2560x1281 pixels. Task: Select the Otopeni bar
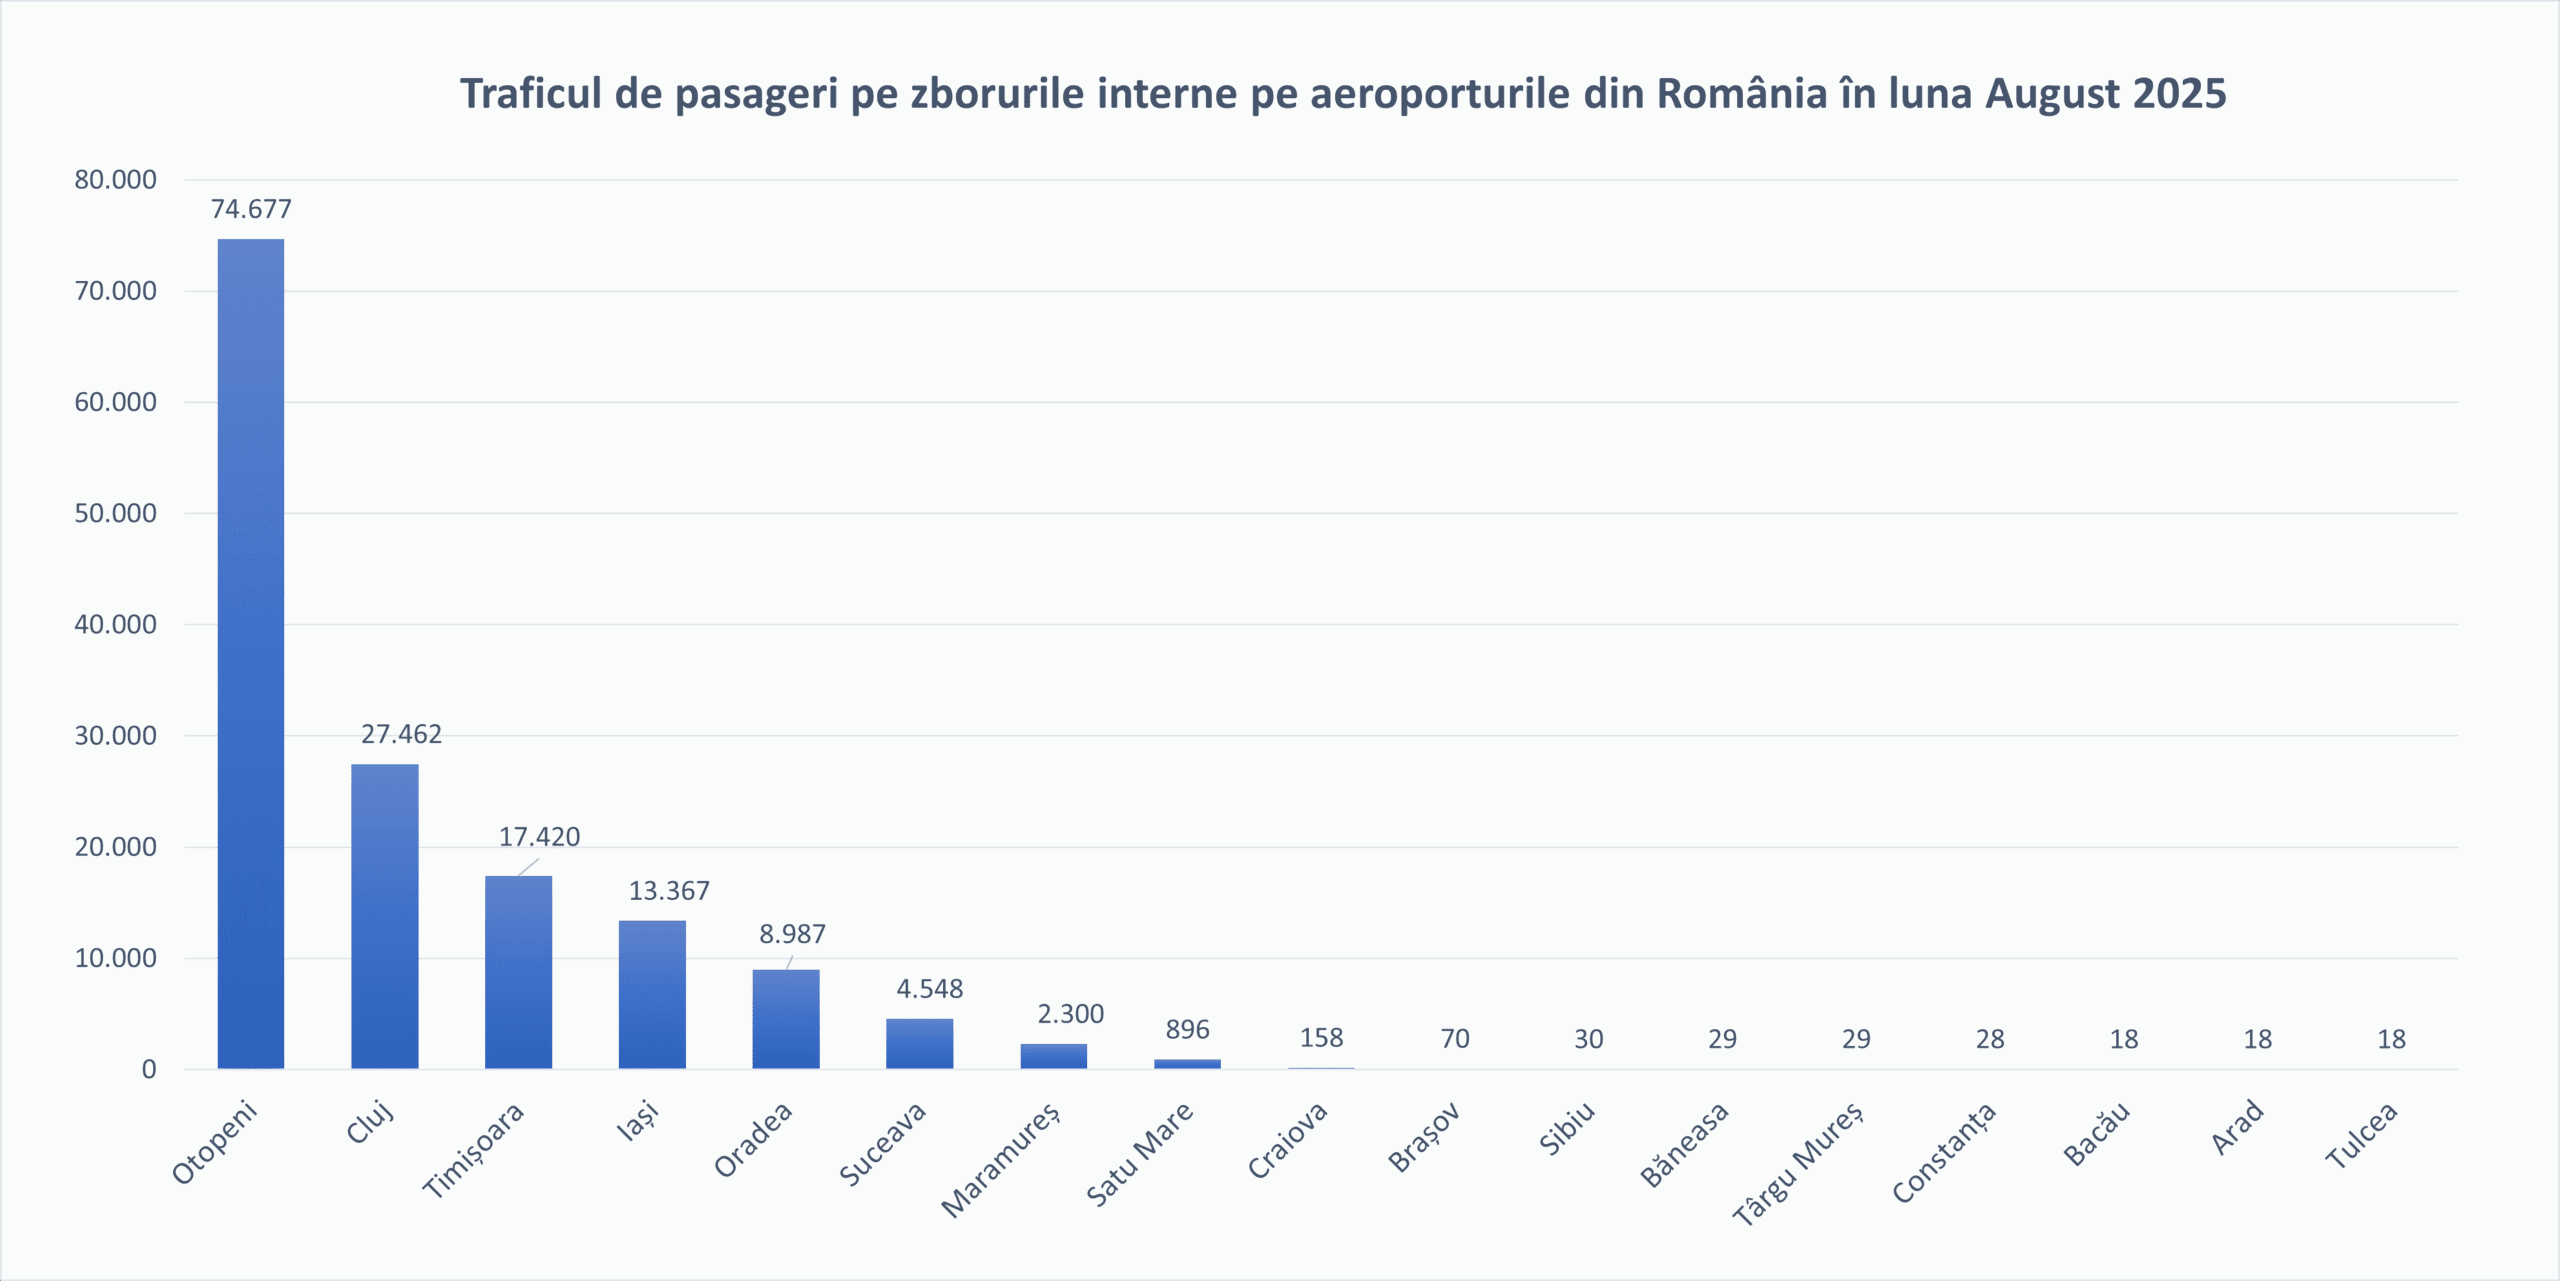(251, 654)
